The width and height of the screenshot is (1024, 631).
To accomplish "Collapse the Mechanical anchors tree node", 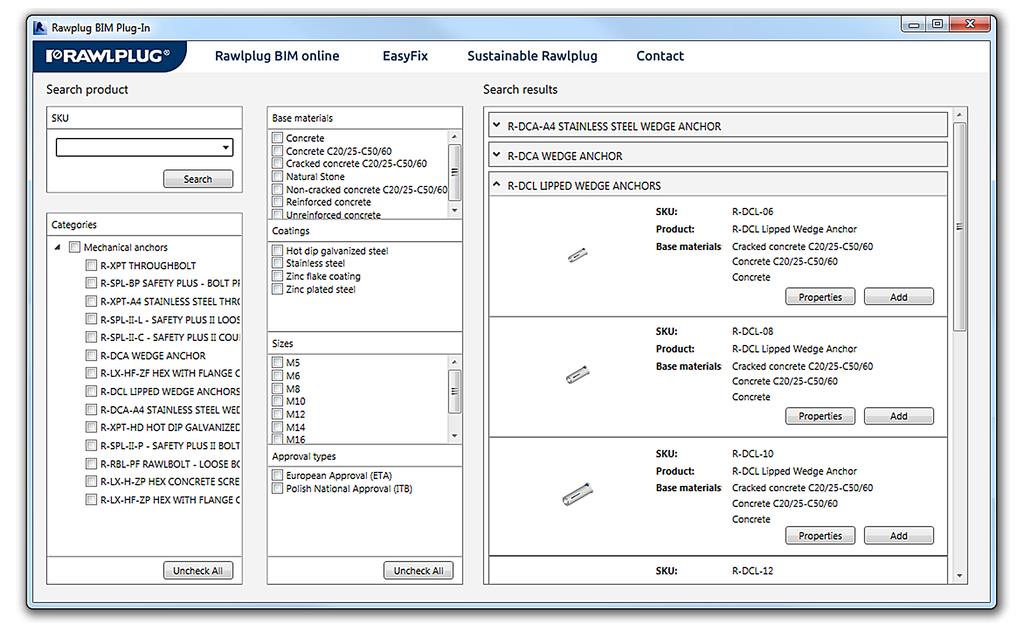I will click(57, 248).
